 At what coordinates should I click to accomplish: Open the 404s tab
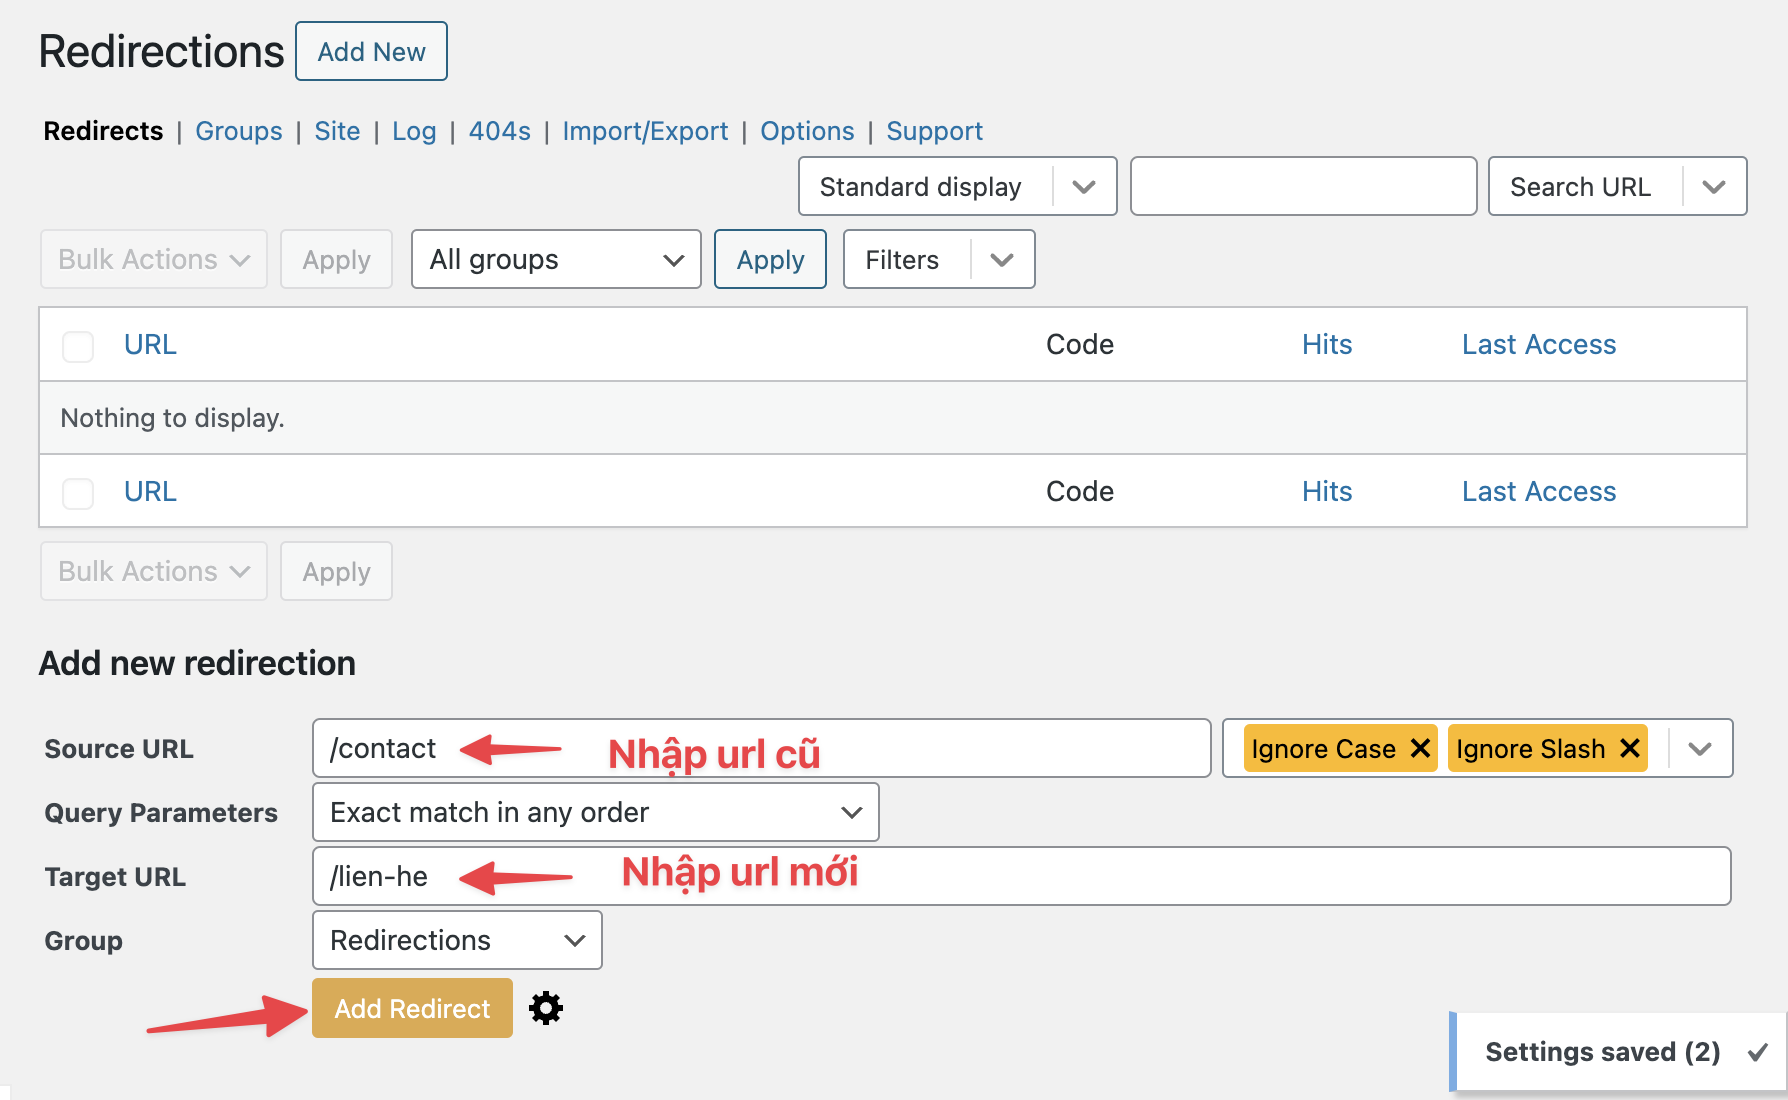pyautogui.click(x=500, y=131)
